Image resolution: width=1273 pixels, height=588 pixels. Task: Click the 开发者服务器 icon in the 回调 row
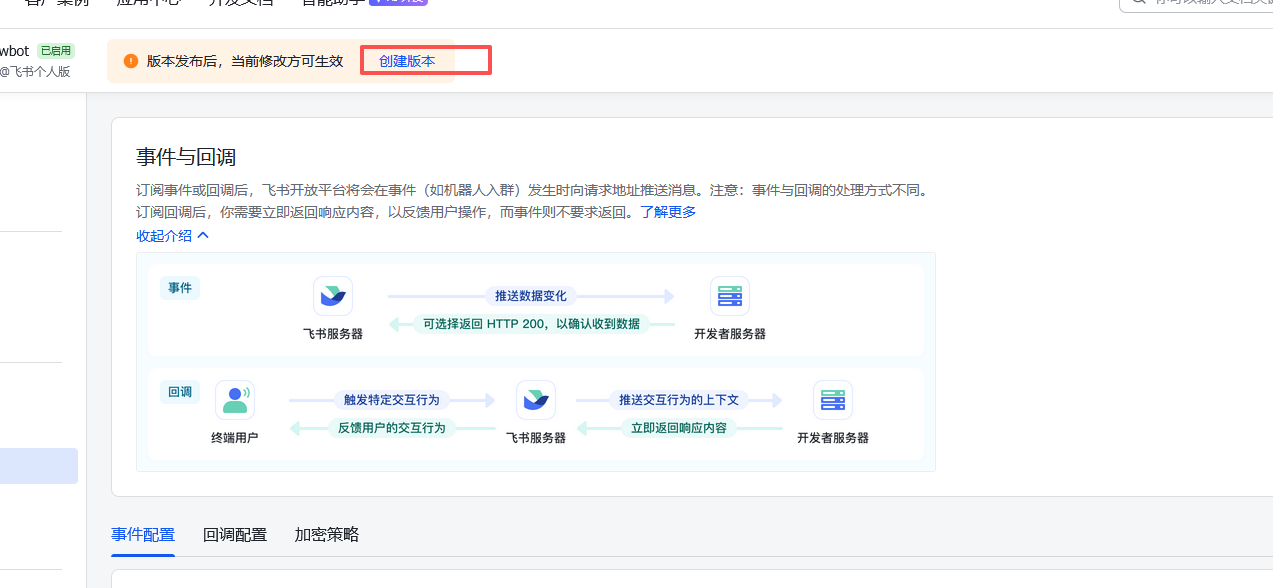[x=833, y=400]
